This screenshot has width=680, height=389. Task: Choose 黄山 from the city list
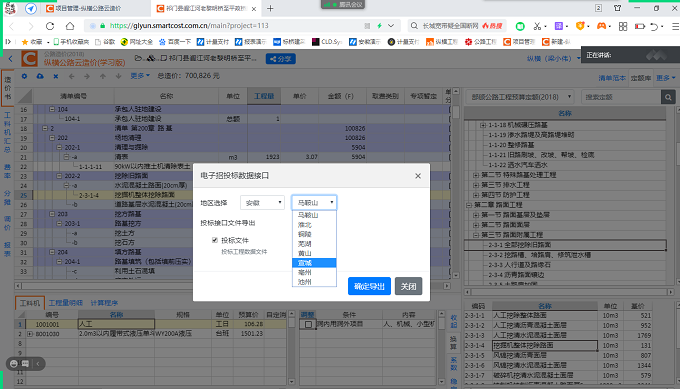tap(314, 253)
